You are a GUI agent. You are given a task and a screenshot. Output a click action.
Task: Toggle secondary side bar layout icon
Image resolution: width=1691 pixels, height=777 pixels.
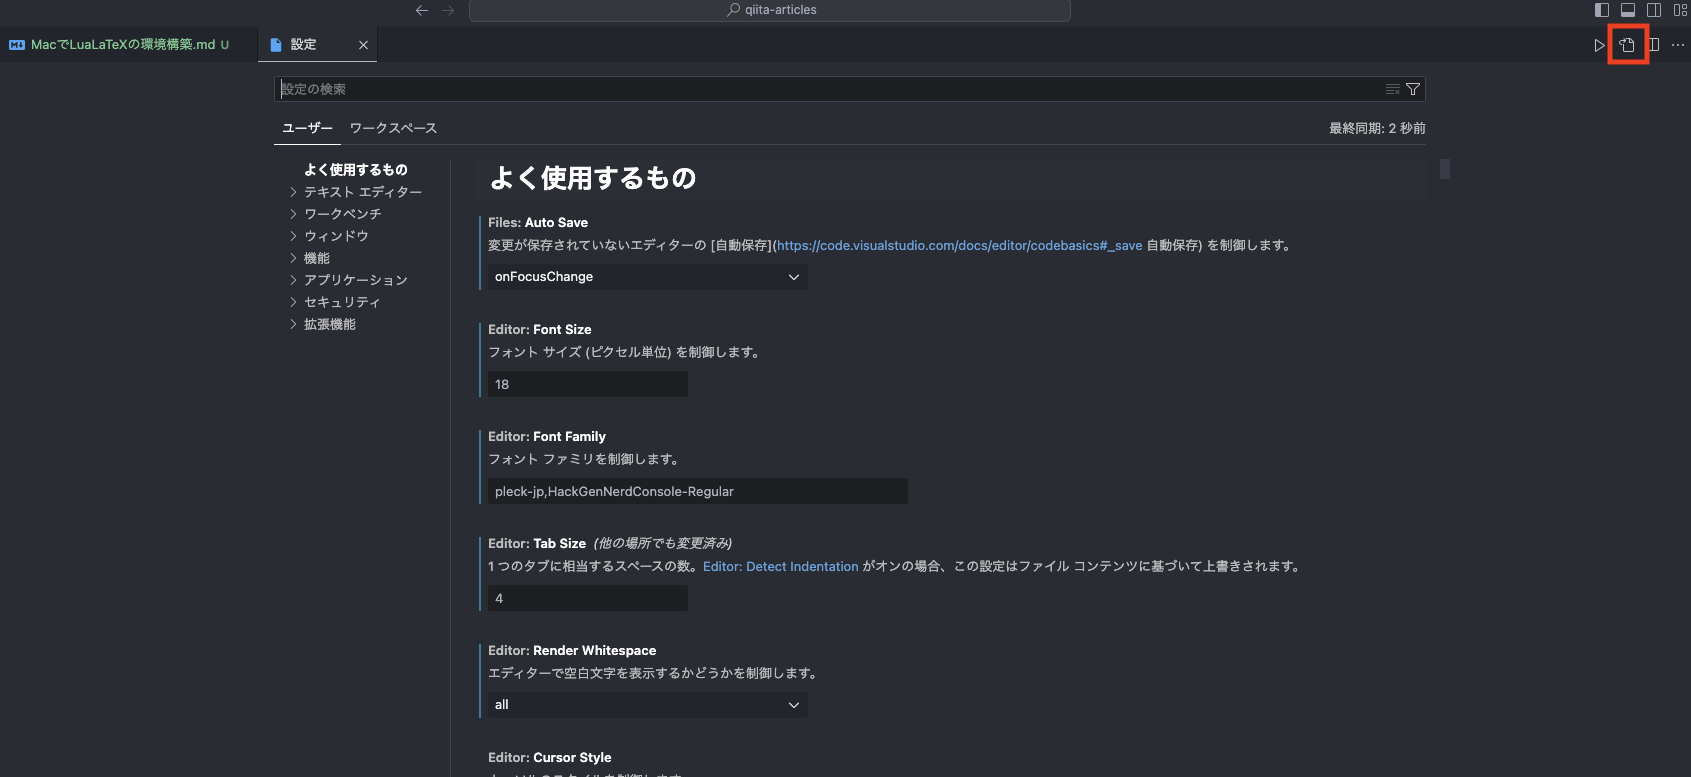(x=1654, y=10)
